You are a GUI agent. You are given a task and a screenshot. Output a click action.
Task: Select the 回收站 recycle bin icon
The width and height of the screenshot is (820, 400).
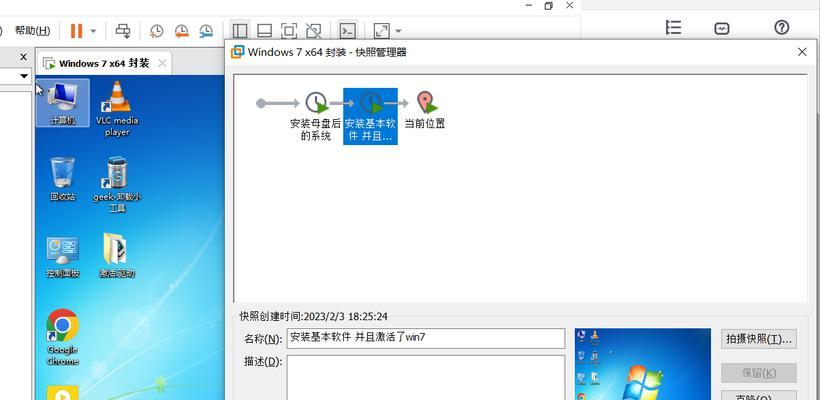(63, 179)
